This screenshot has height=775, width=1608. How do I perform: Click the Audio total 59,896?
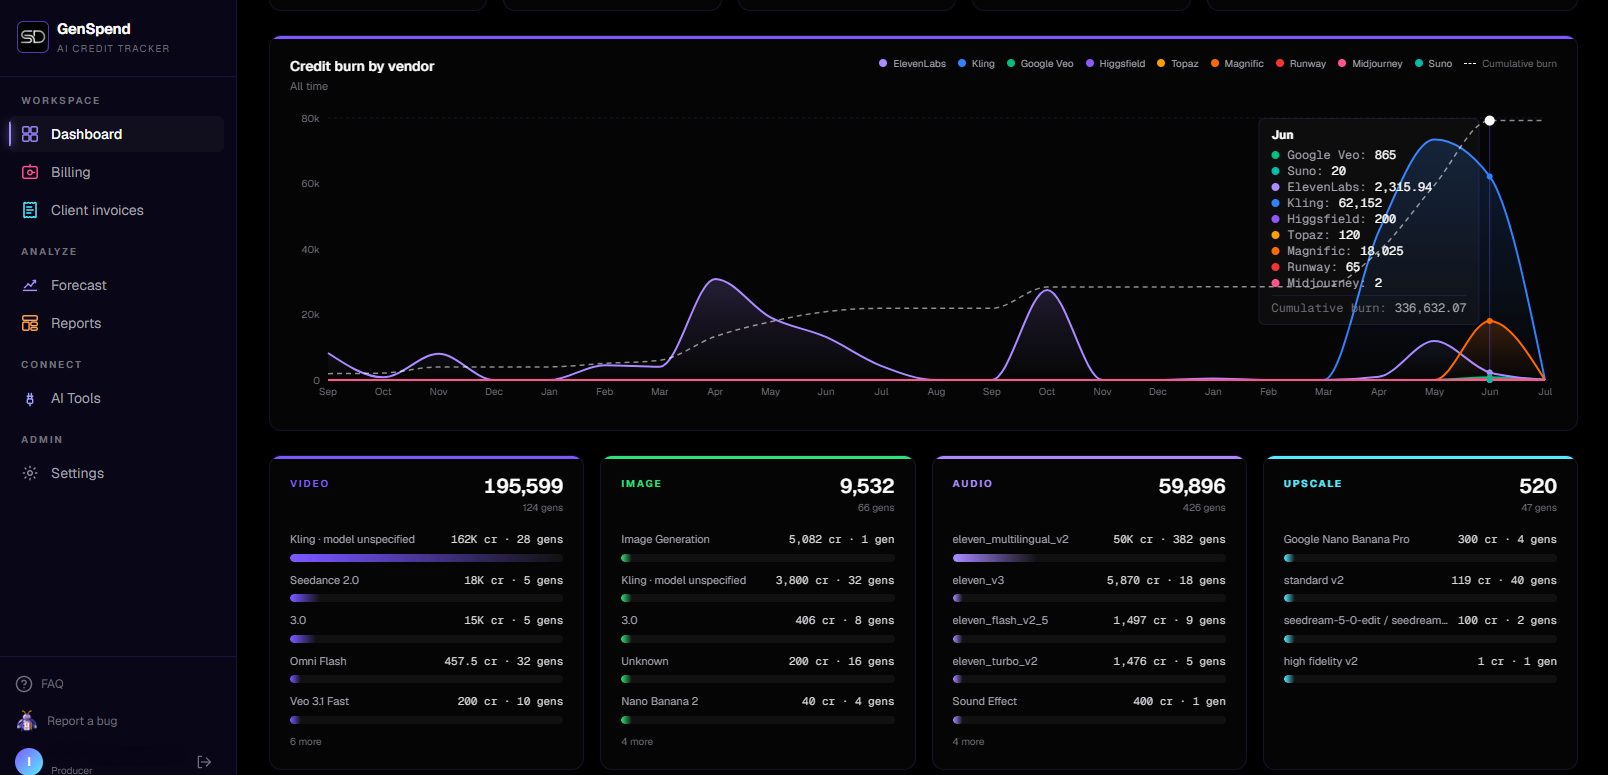(x=1192, y=486)
